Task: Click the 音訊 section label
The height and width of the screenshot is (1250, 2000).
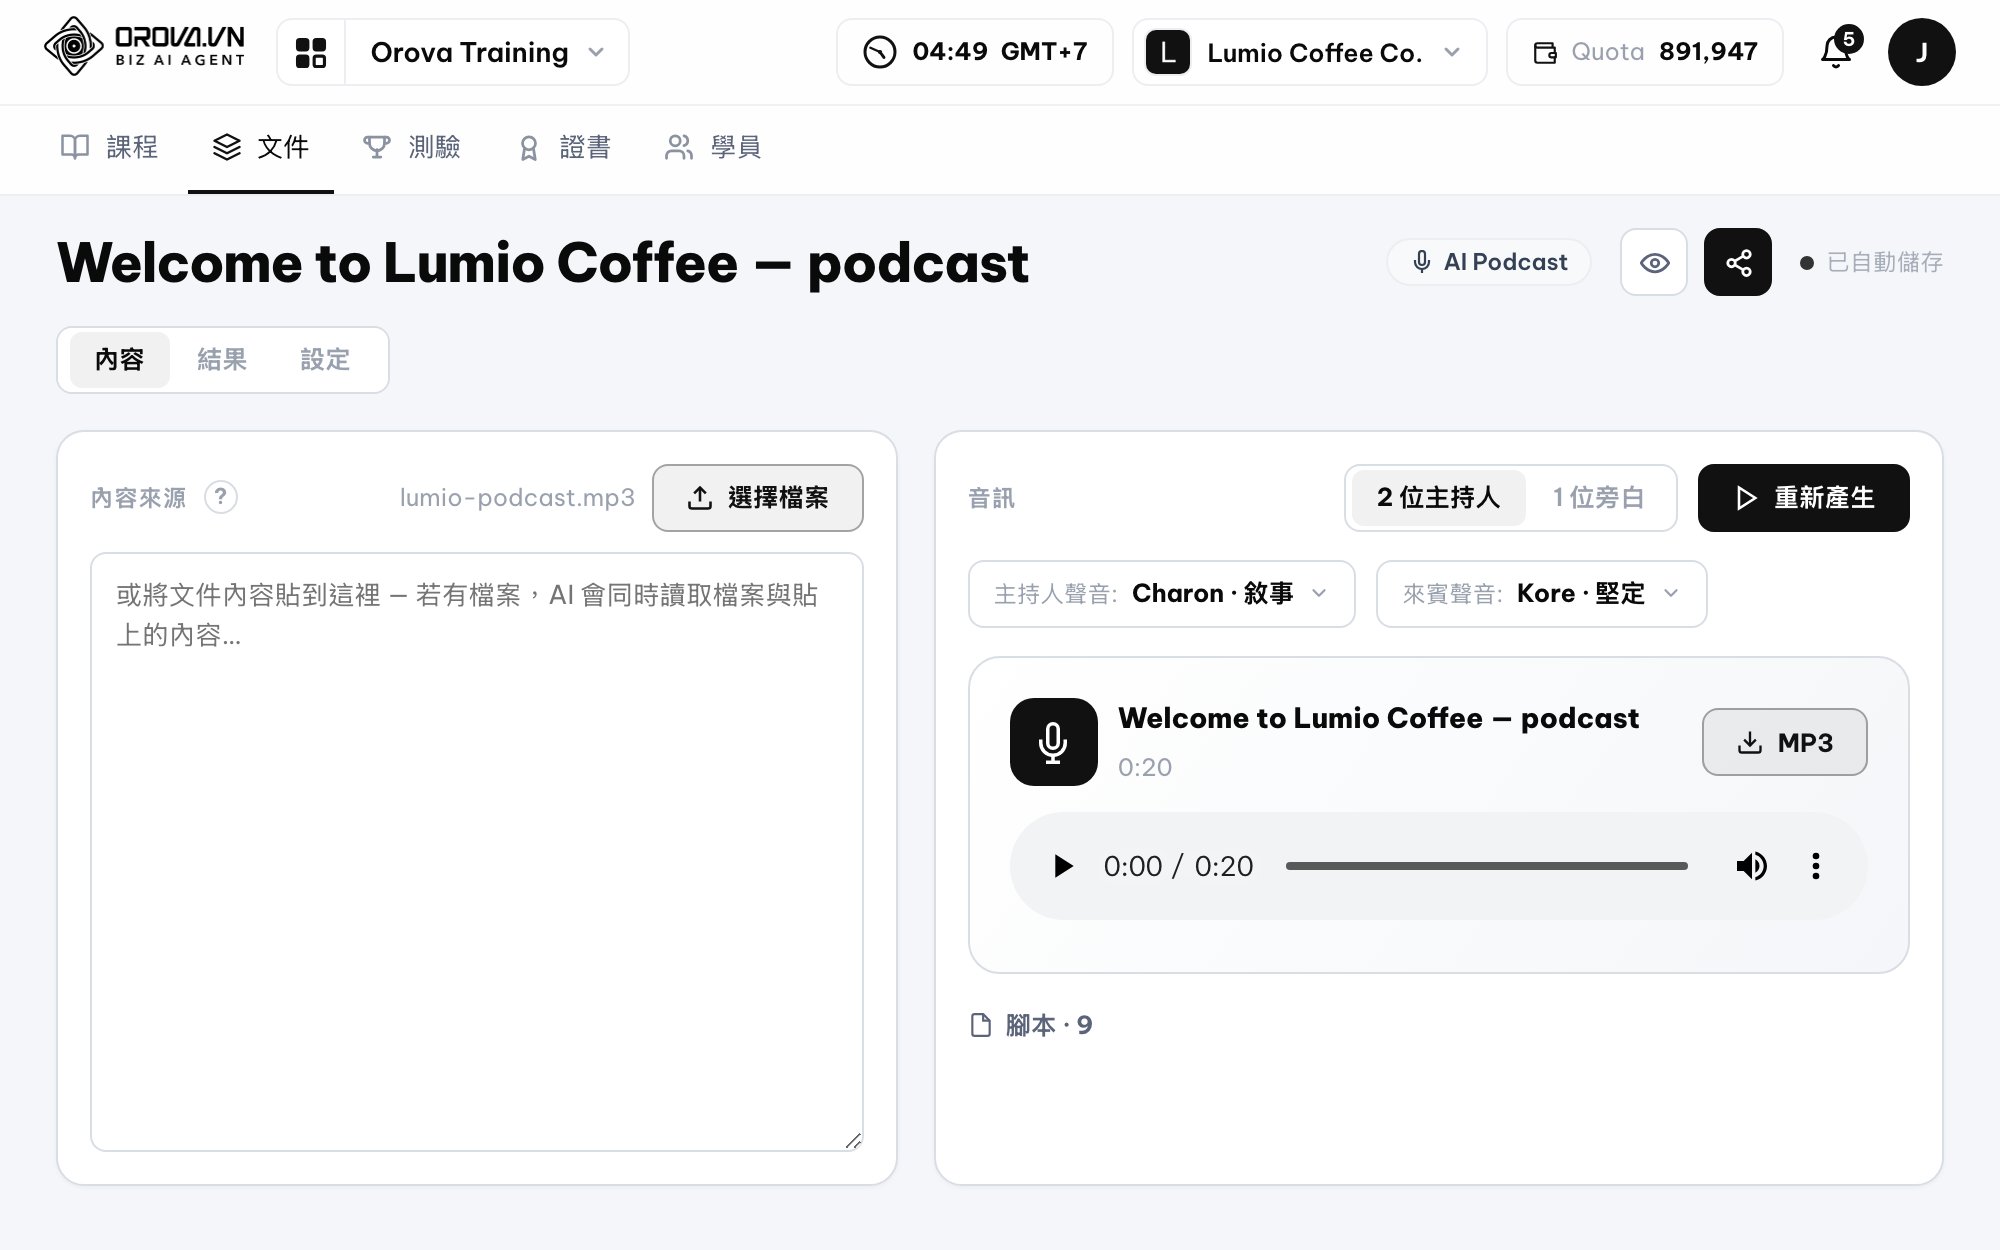Action: click(991, 498)
